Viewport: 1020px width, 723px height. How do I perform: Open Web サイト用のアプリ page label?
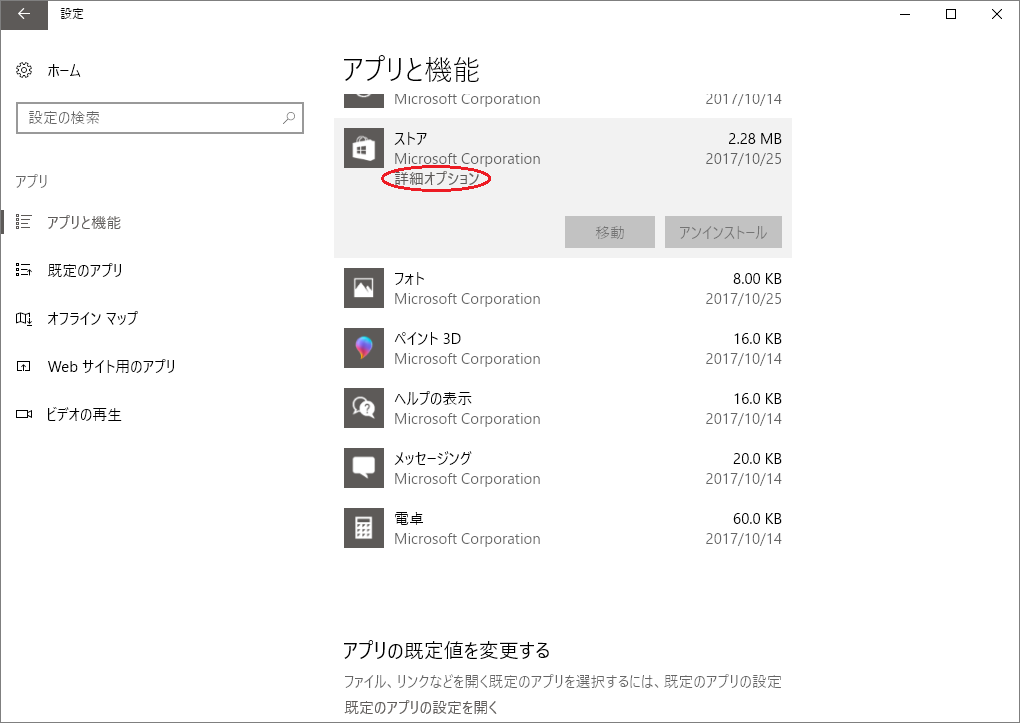click(111, 366)
